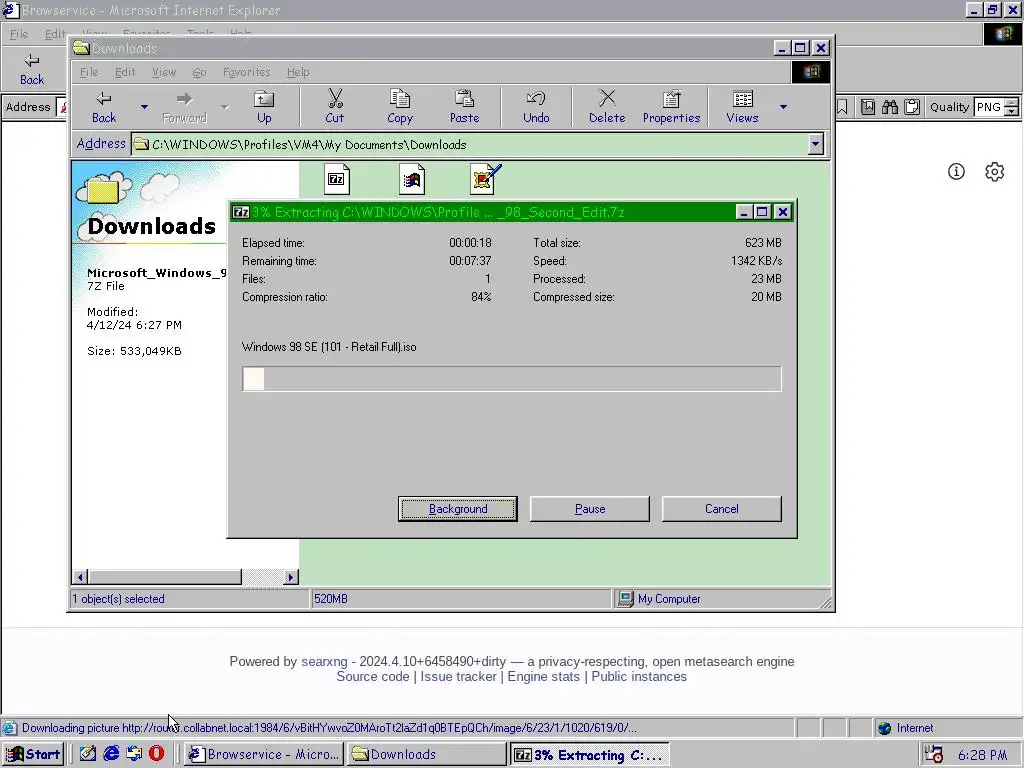Open the Start menu
Screen dimensions: 1024x768
pos(33,754)
